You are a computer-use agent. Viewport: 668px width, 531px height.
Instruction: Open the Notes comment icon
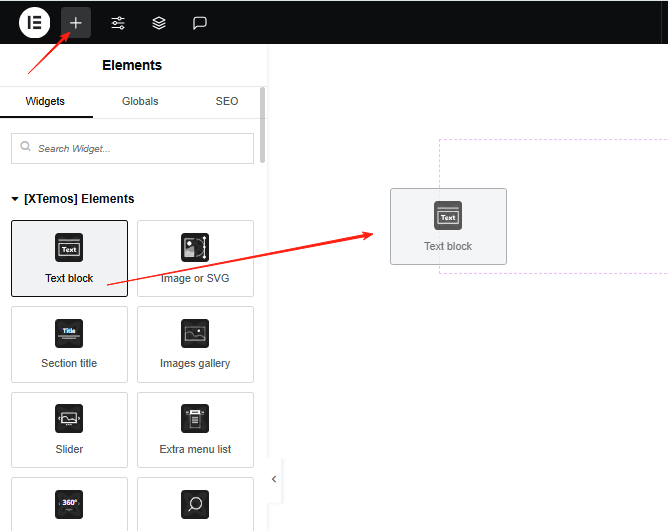(200, 22)
